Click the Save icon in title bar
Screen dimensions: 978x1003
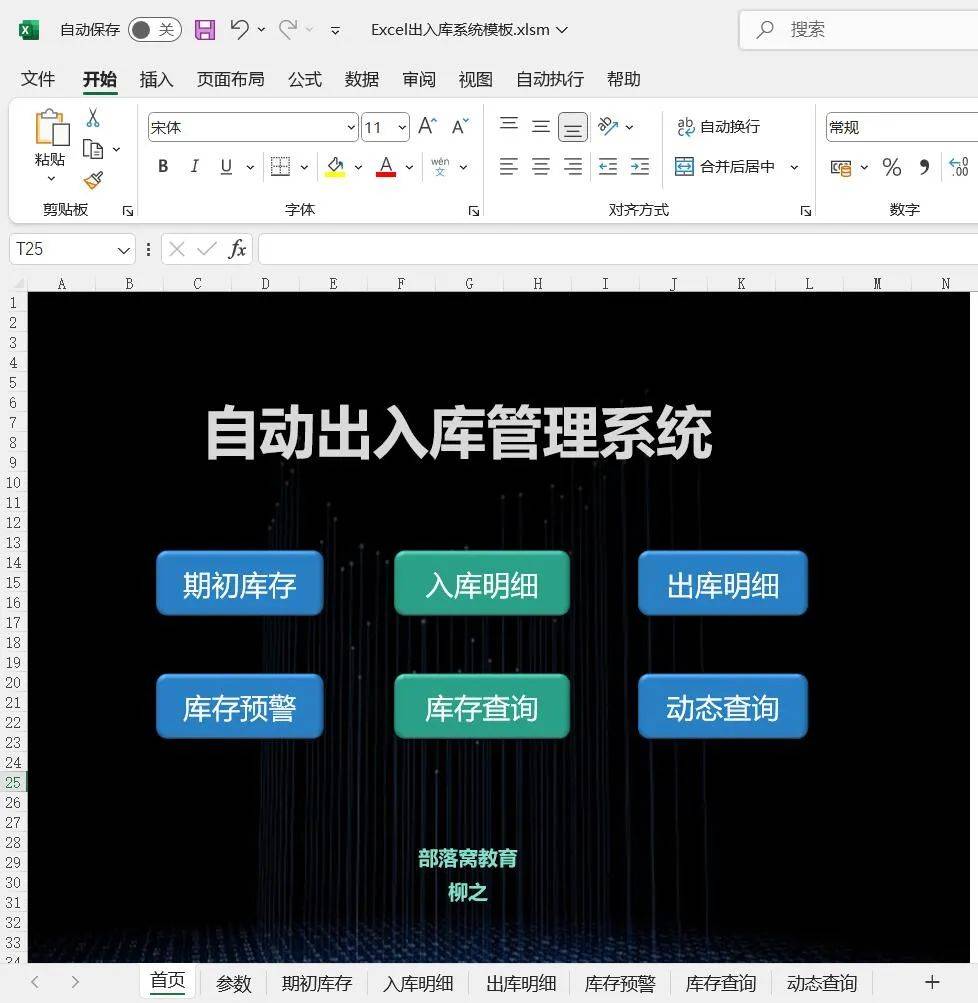tap(205, 29)
